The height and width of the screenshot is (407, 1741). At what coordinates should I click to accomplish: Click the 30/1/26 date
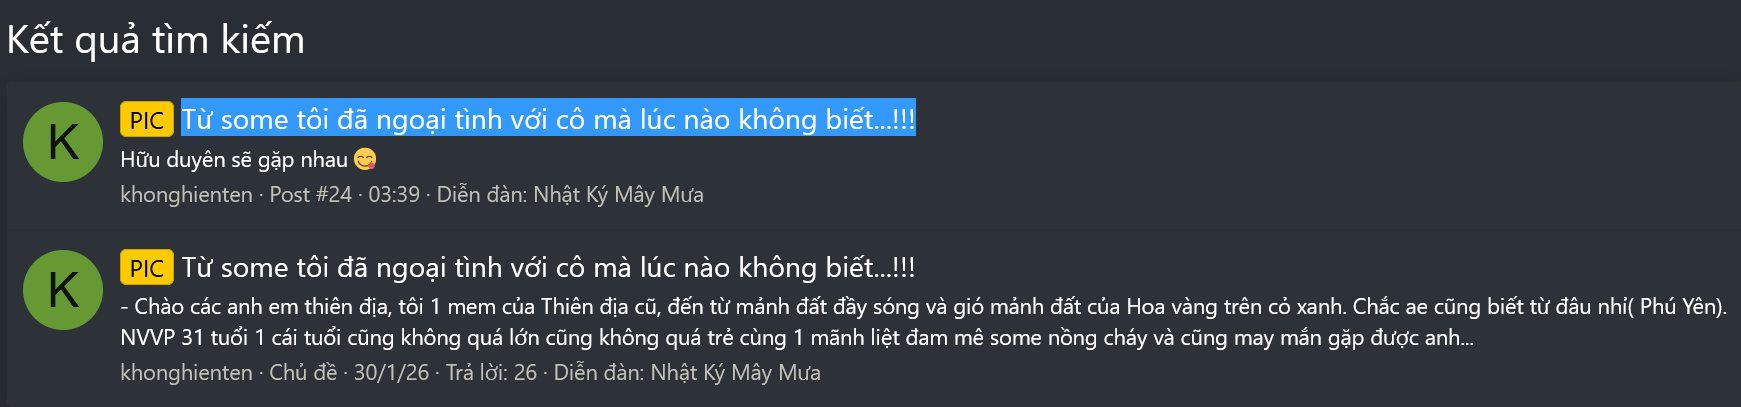391,373
